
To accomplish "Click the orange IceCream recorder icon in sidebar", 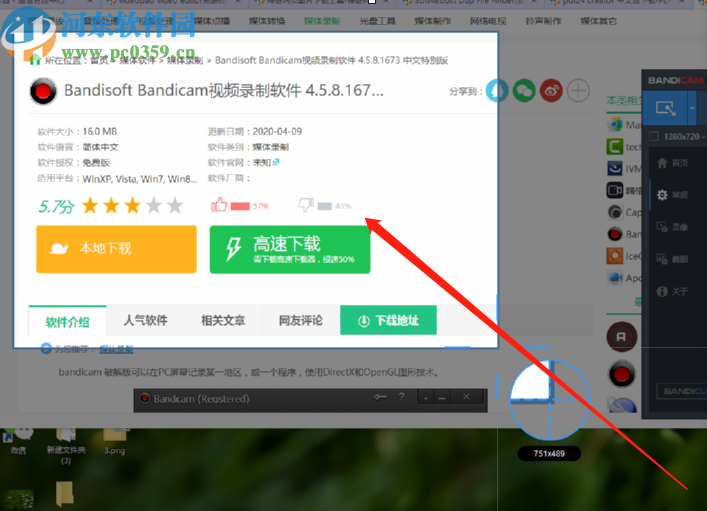I will tap(615, 256).
